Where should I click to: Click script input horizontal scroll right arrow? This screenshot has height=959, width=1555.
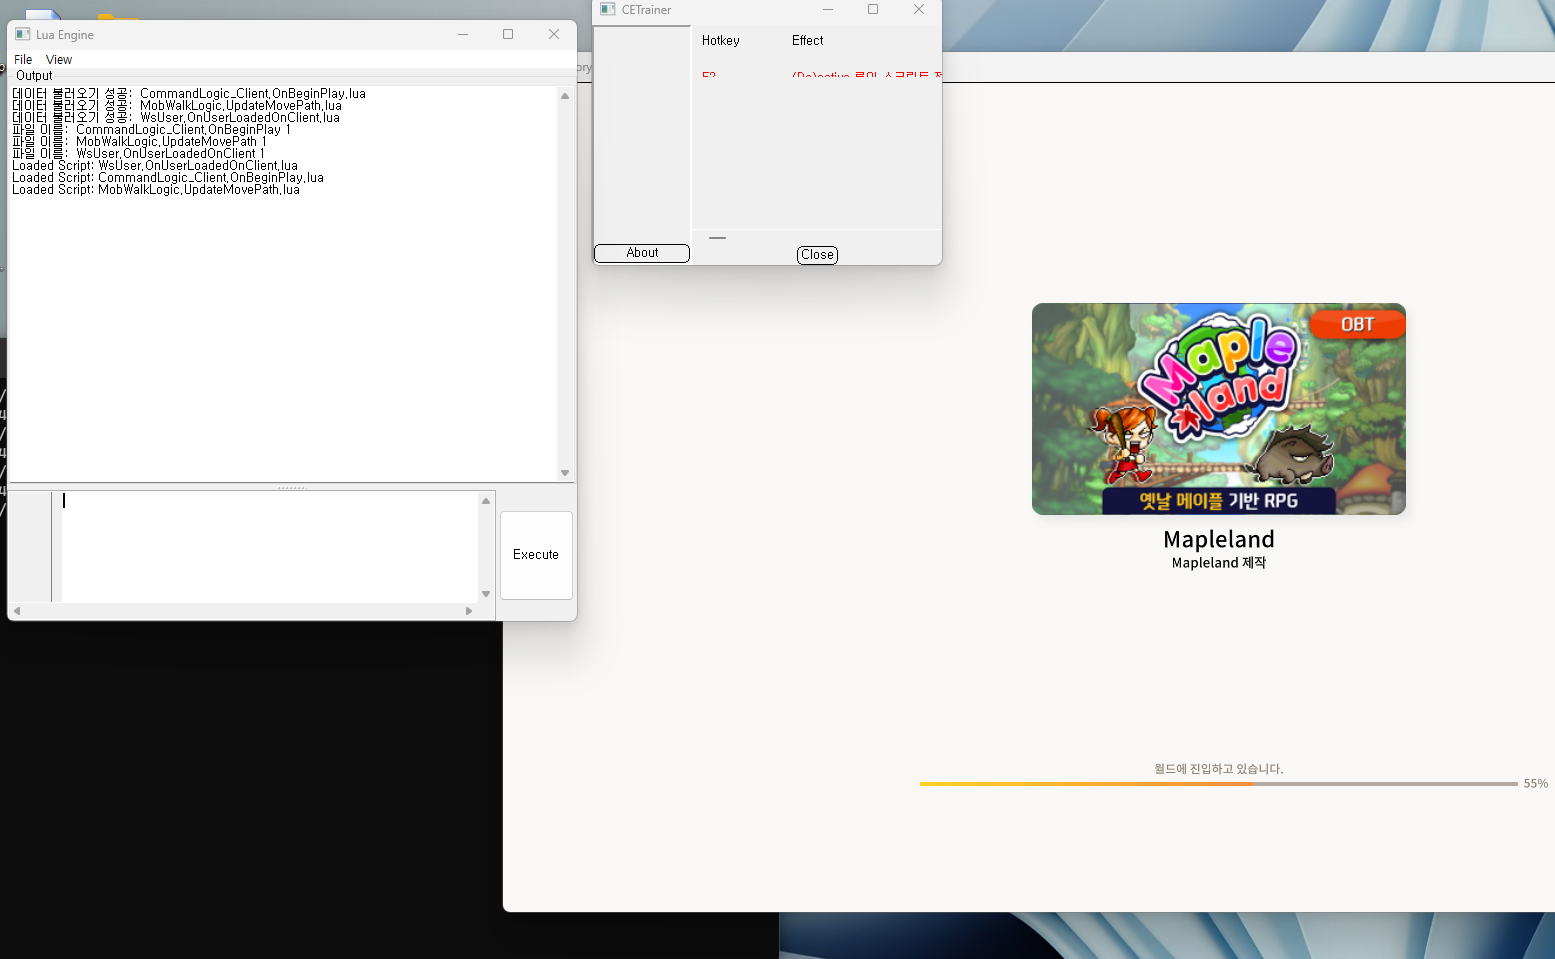pos(469,611)
